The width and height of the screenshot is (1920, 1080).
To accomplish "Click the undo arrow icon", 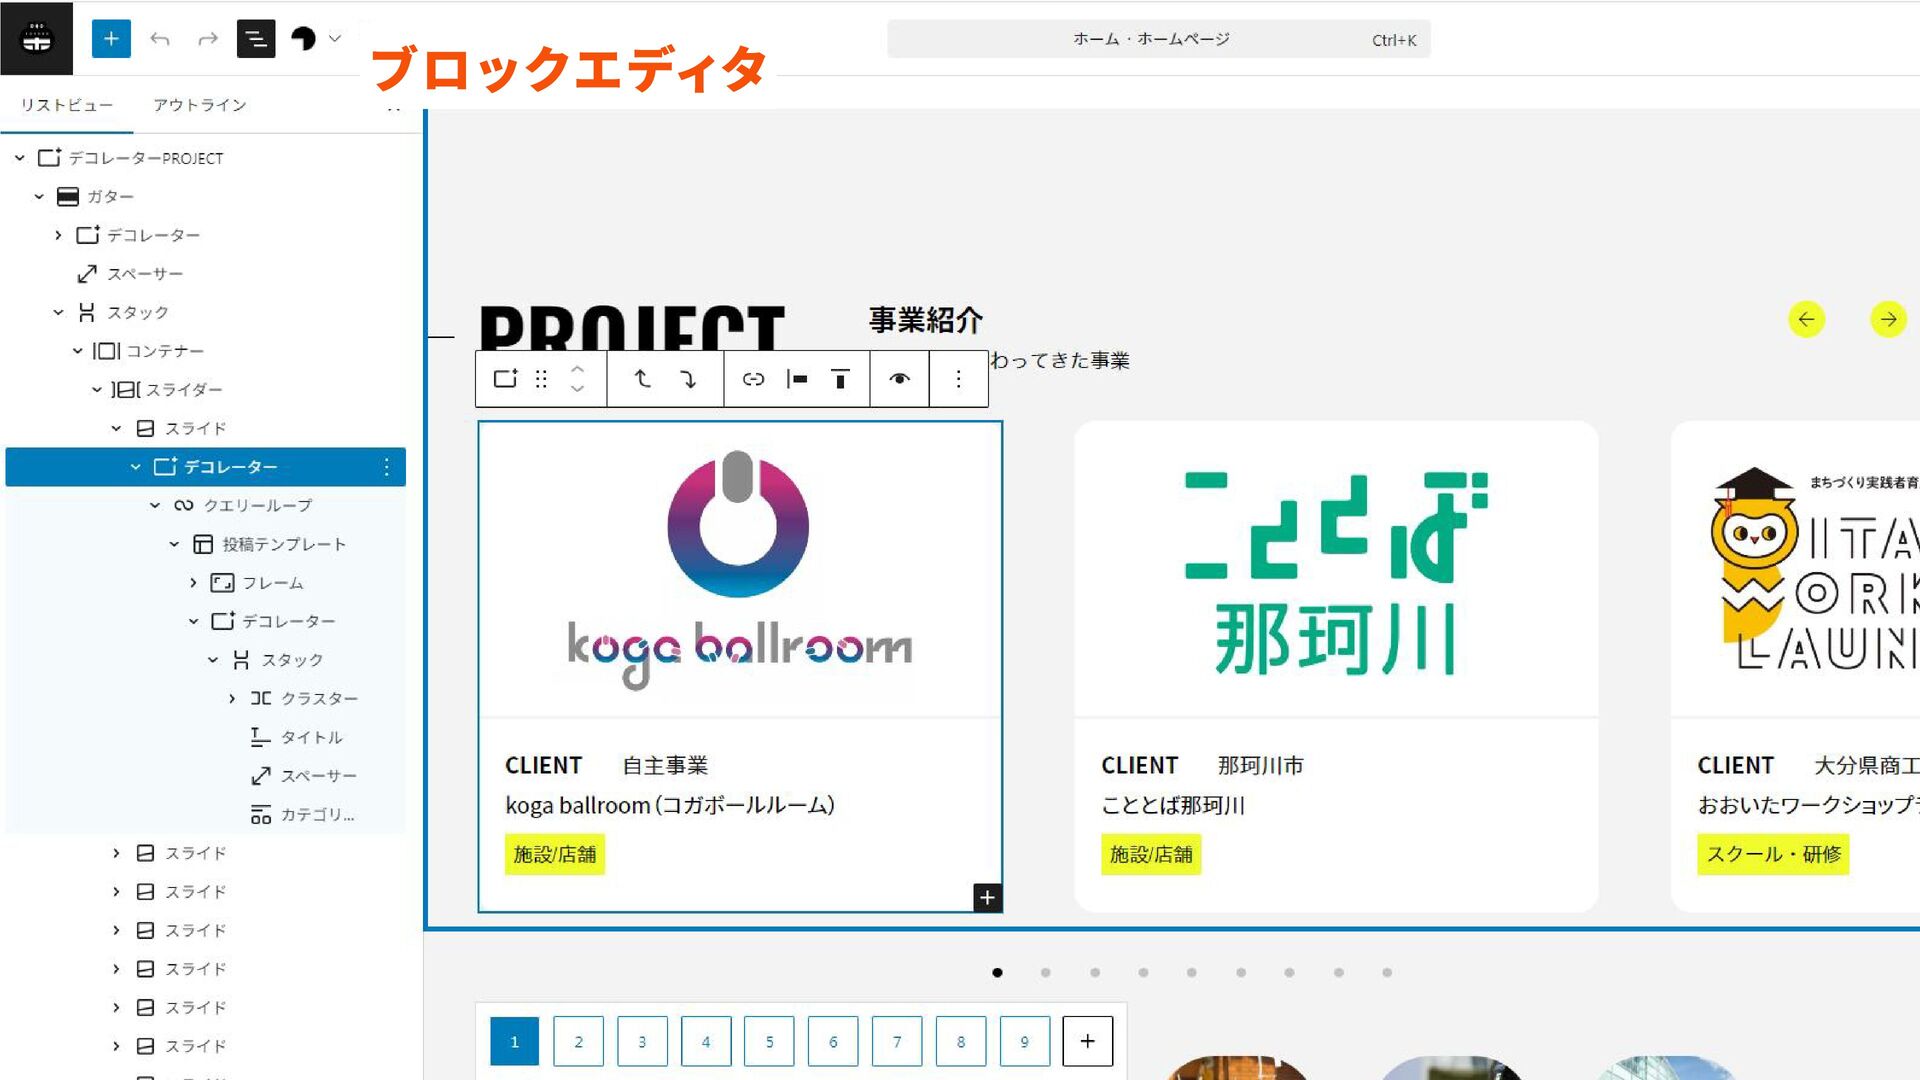I will [160, 39].
